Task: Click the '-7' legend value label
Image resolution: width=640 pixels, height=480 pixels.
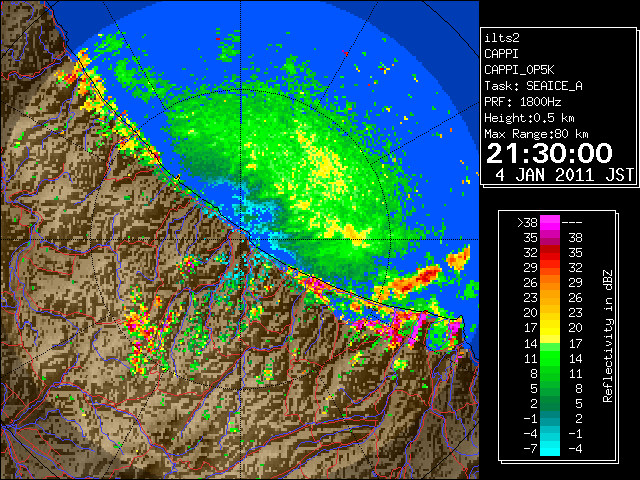Action: [x=531, y=448]
